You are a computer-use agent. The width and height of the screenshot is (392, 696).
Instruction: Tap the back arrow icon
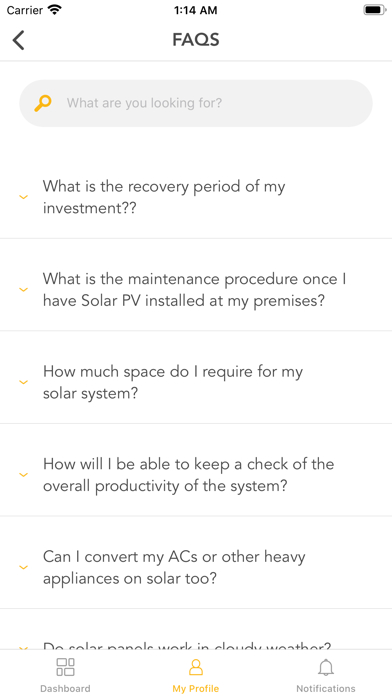tap(18, 40)
